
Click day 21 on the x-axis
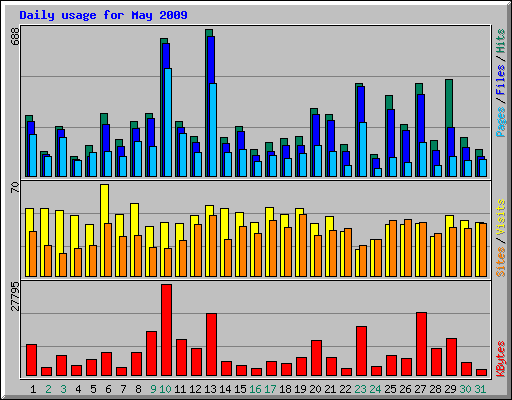(331, 389)
